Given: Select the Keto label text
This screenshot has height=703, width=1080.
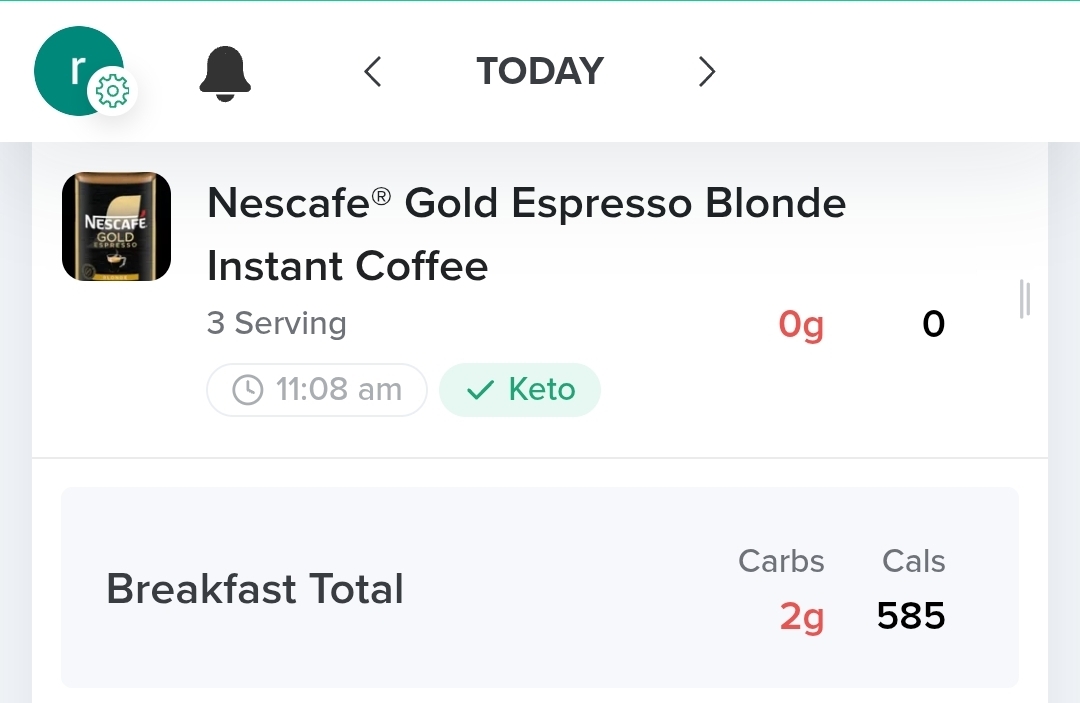Looking at the screenshot, I should (x=542, y=389).
